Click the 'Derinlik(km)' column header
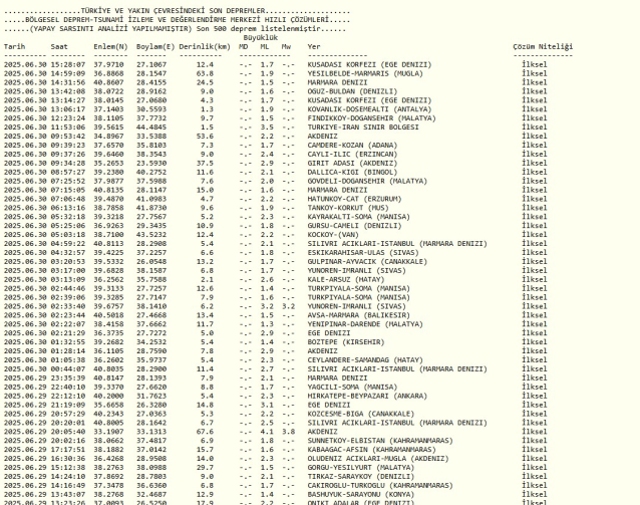640x505 pixels. point(208,47)
